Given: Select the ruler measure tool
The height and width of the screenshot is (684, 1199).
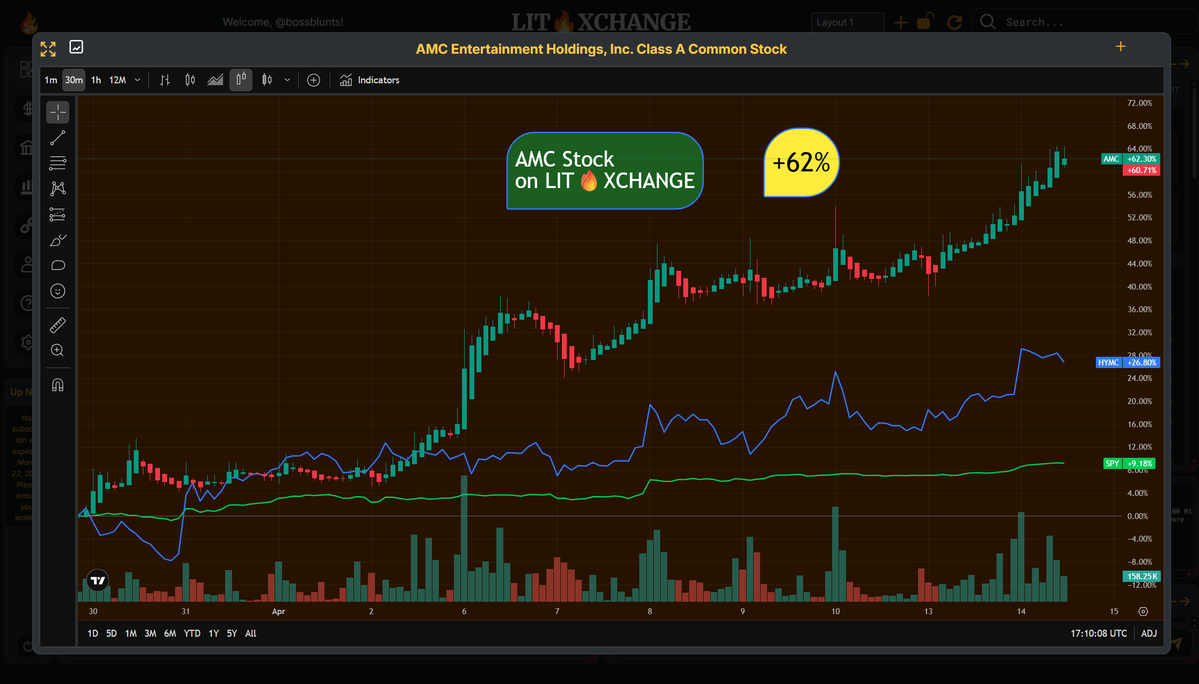Looking at the screenshot, I should [57, 325].
